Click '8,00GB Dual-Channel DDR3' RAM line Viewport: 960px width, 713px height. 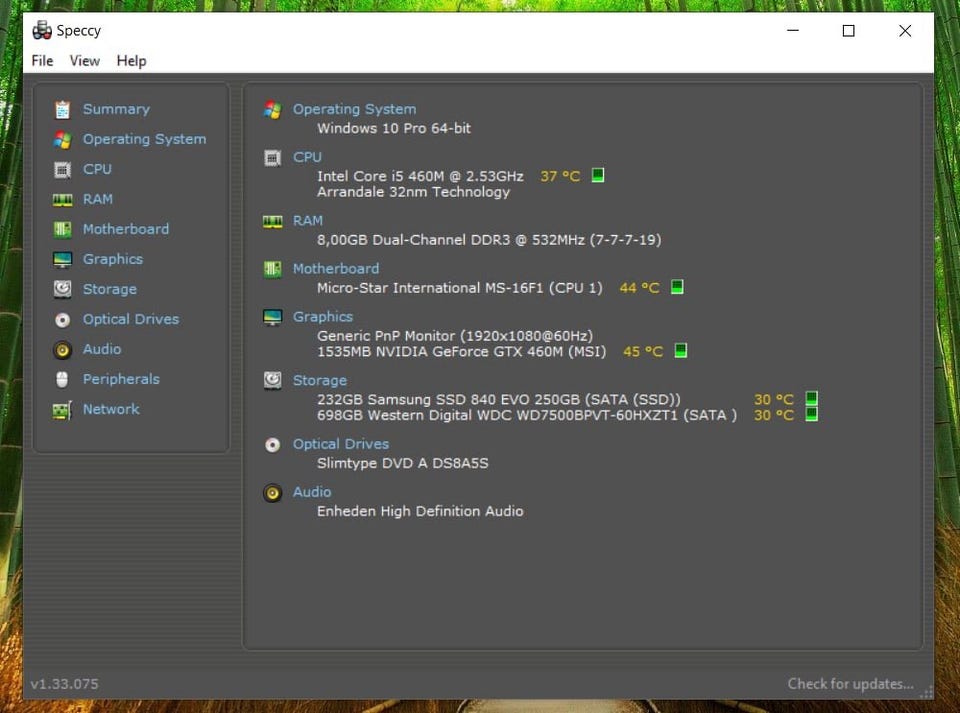489,240
